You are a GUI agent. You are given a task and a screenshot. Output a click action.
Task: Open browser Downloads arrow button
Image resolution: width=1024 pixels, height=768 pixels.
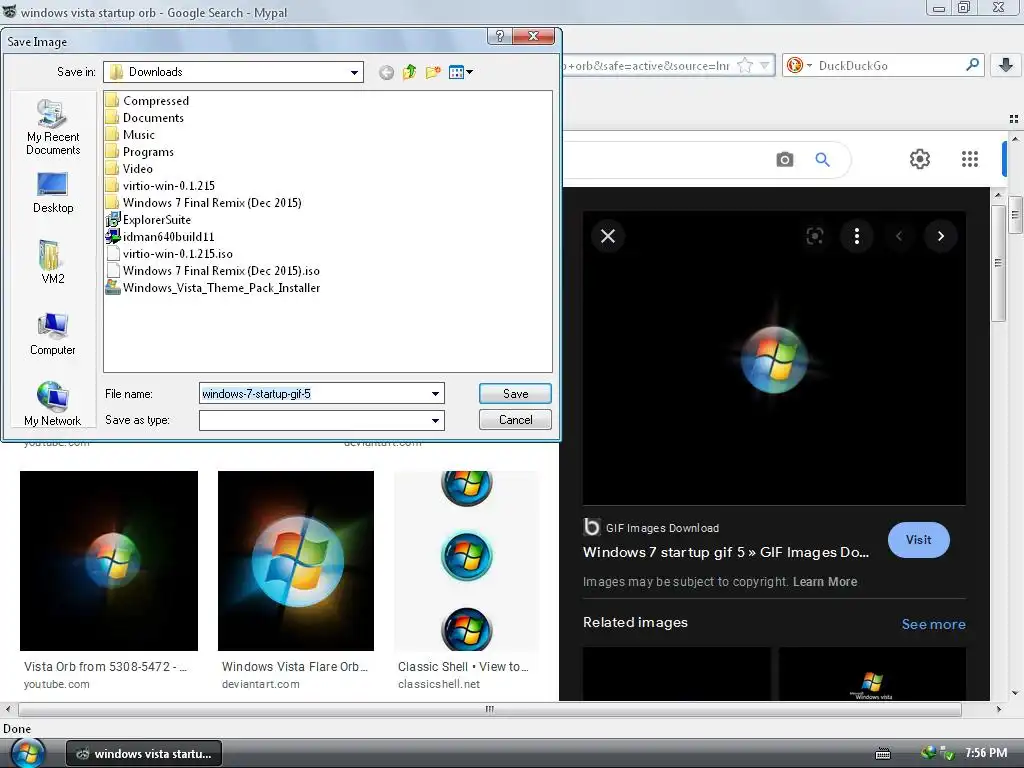(1006, 65)
